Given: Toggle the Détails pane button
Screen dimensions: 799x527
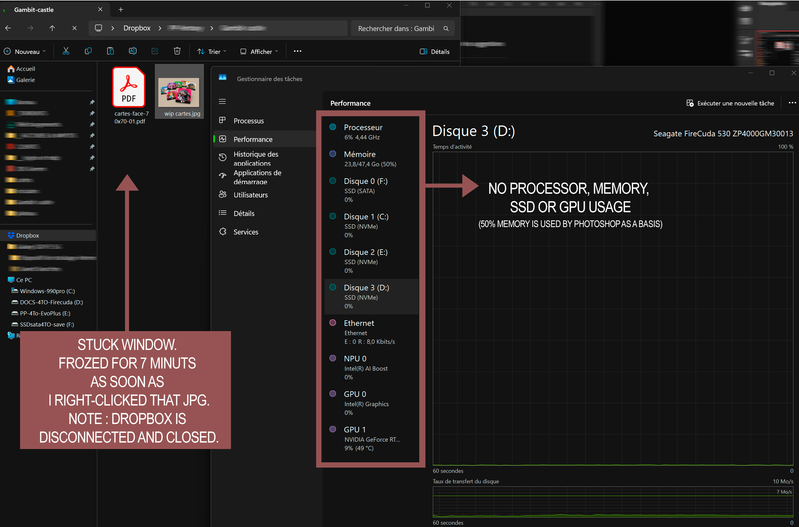Looking at the screenshot, I should click(x=433, y=51).
